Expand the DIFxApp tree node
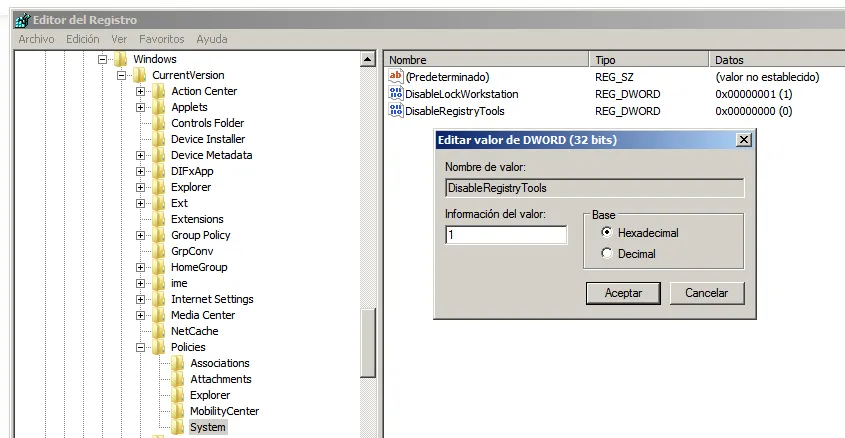Image resolution: width=845 pixels, height=438 pixels. click(x=141, y=171)
